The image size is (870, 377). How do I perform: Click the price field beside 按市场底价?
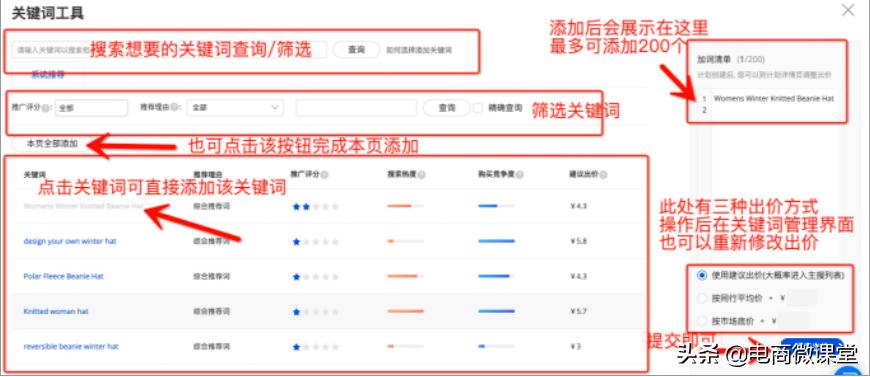[793, 321]
